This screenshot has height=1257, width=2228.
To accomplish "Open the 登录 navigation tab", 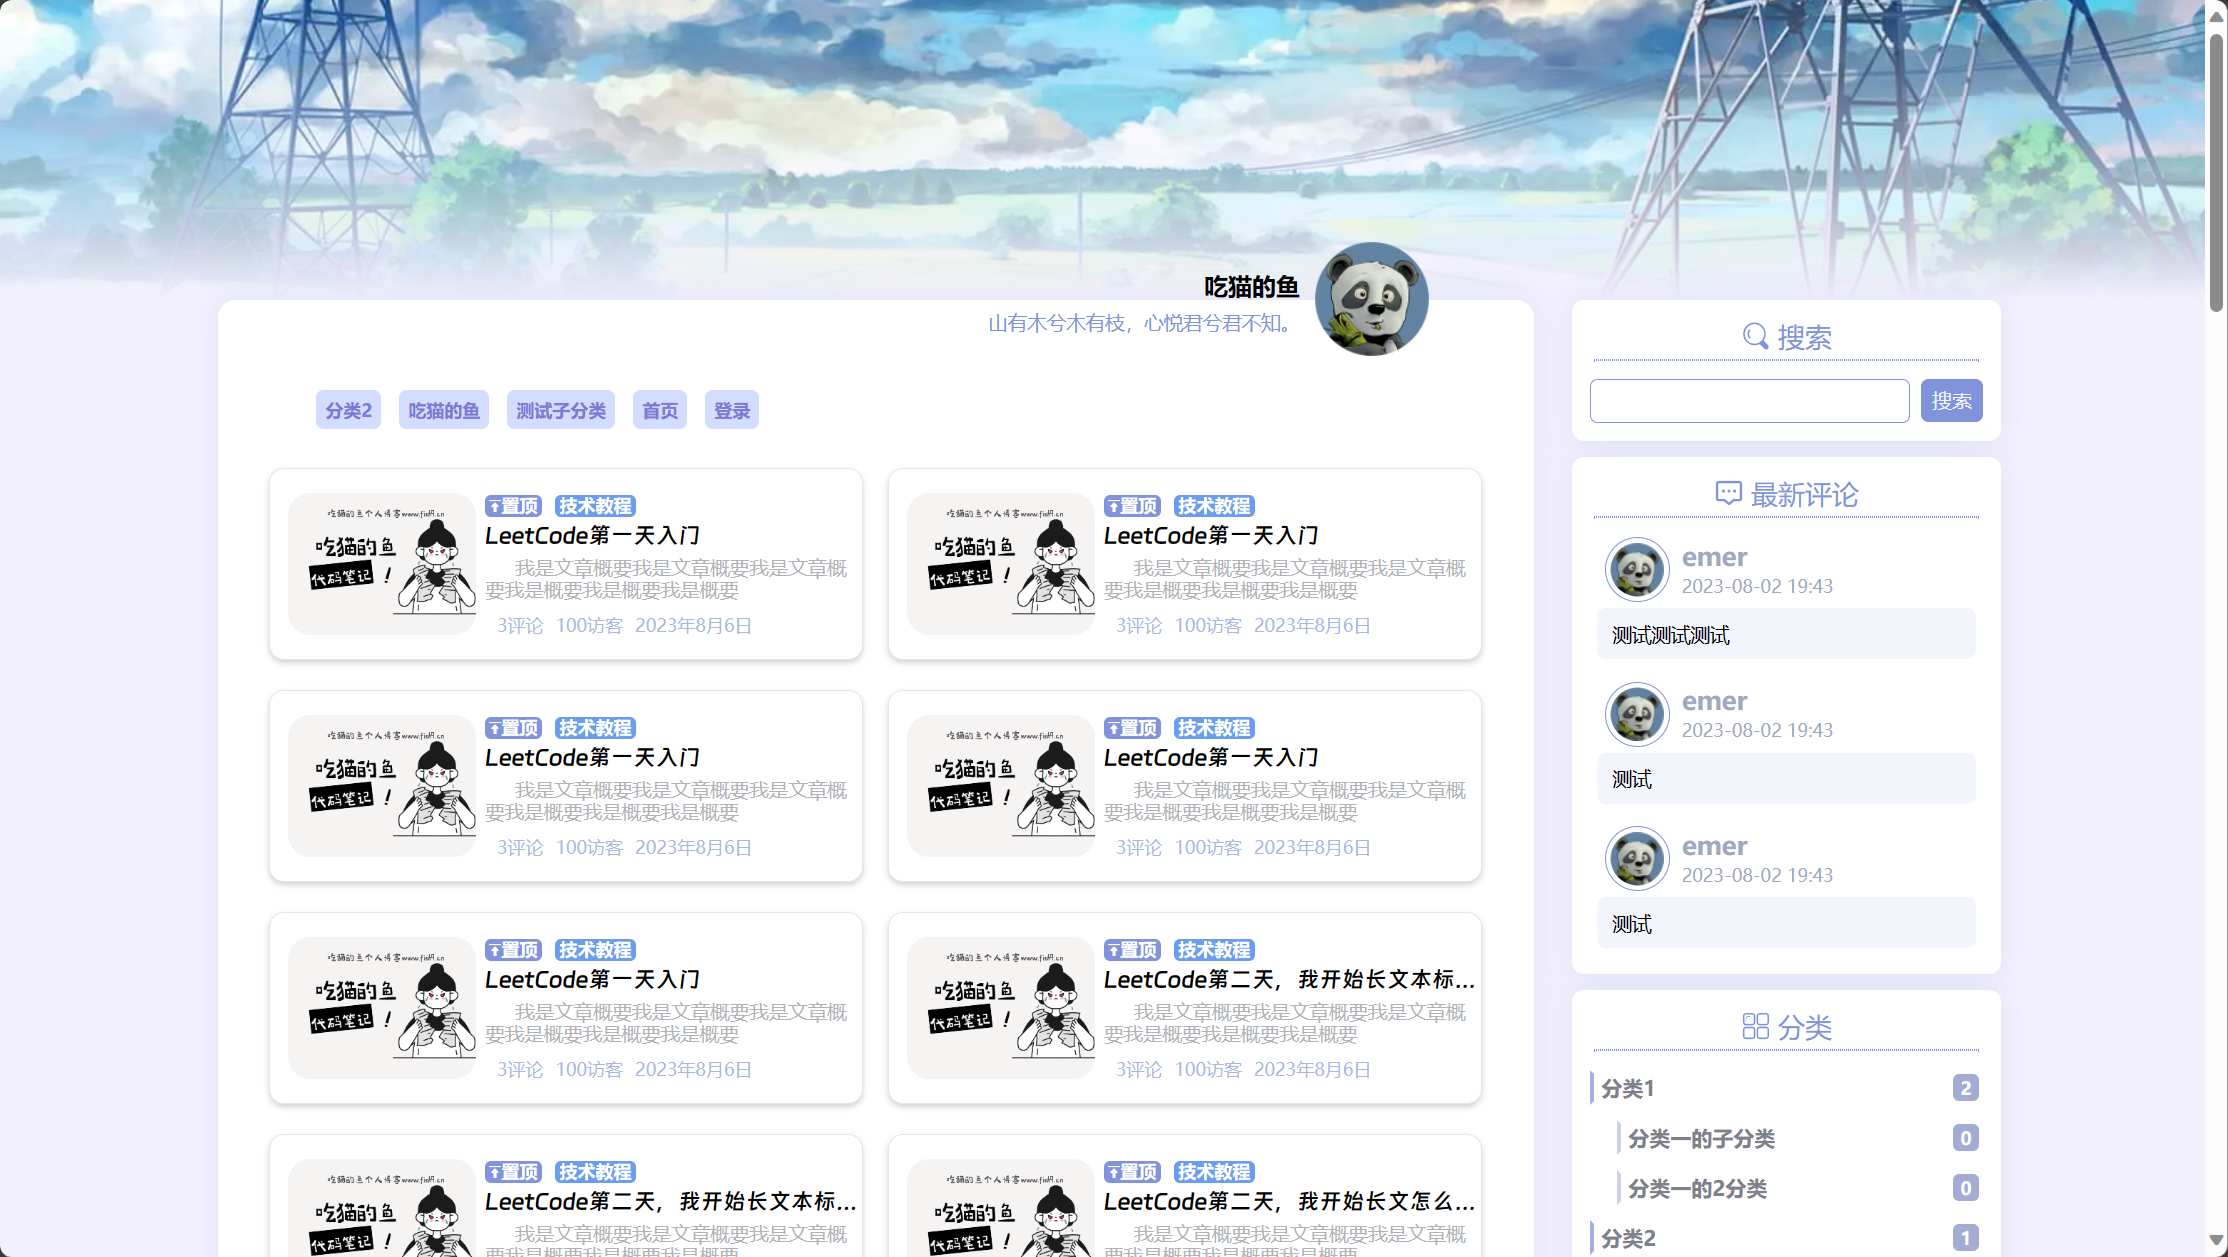I will pyautogui.click(x=732, y=410).
